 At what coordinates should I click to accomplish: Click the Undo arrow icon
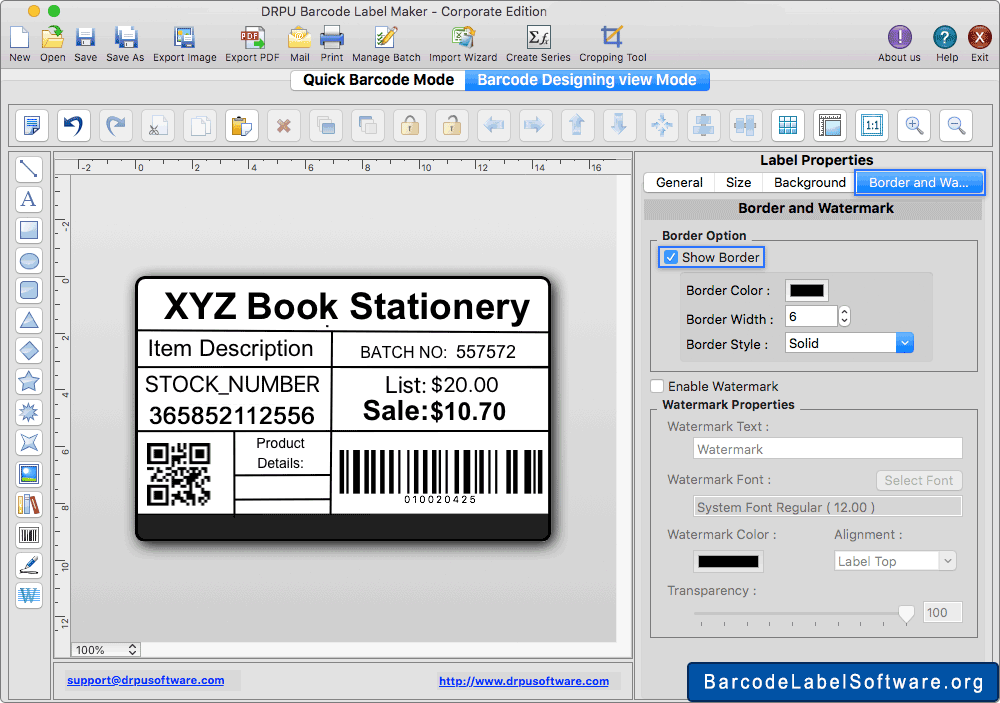(x=73, y=125)
